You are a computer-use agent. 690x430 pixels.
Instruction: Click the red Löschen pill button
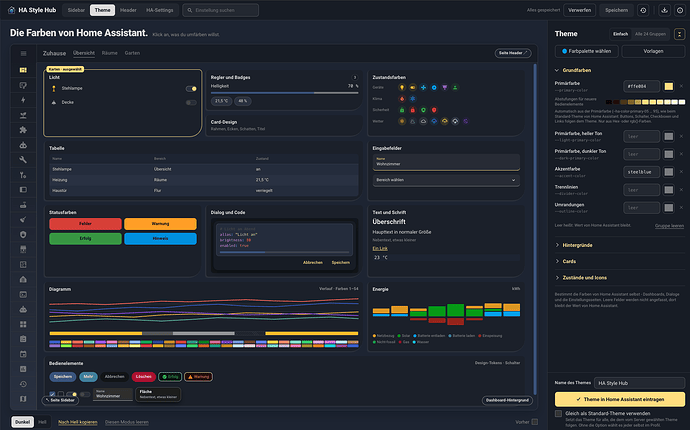(x=143, y=377)
